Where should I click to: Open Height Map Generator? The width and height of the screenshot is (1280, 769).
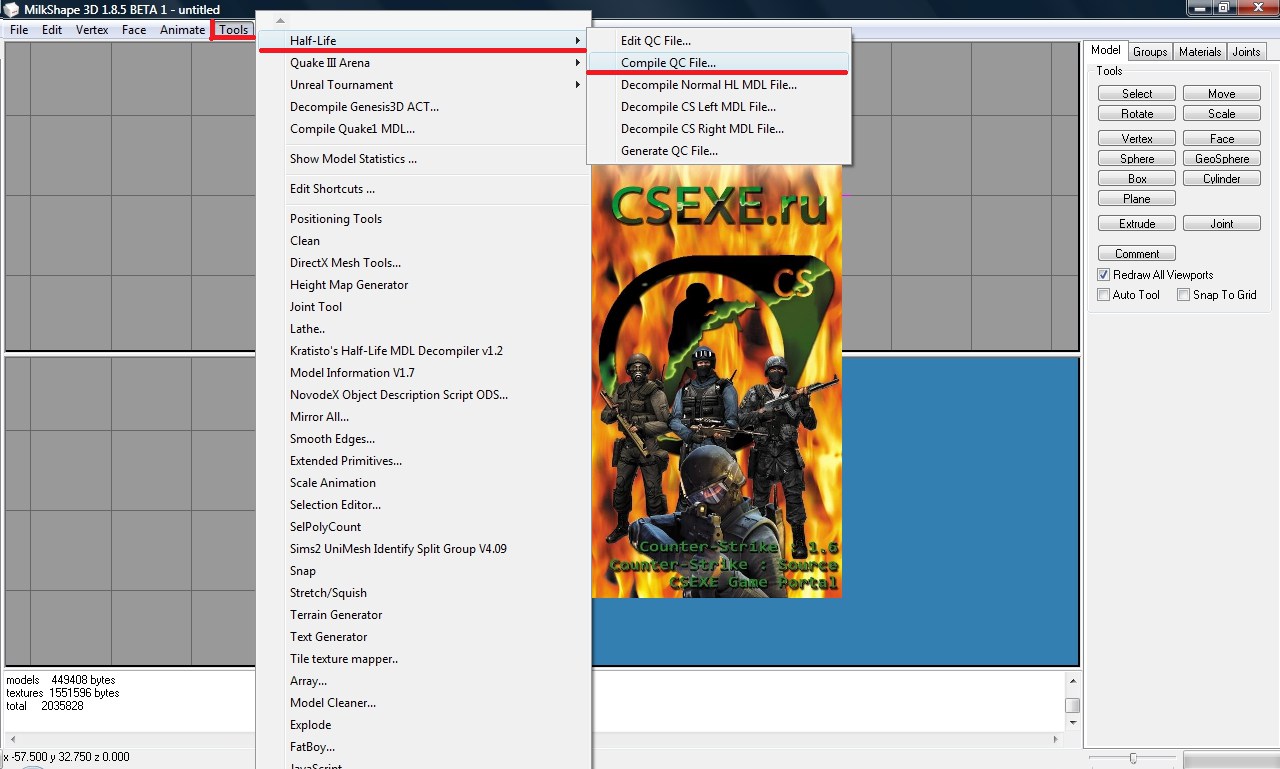coord(423,285)
